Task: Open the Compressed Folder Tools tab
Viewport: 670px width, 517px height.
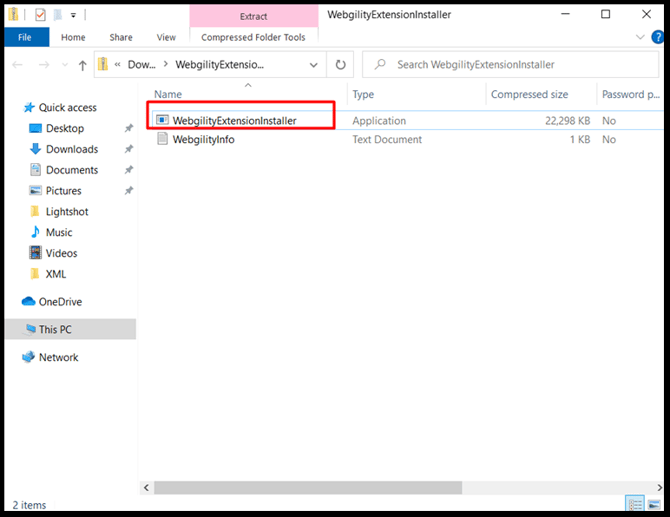Action: (x=253, y=37)
